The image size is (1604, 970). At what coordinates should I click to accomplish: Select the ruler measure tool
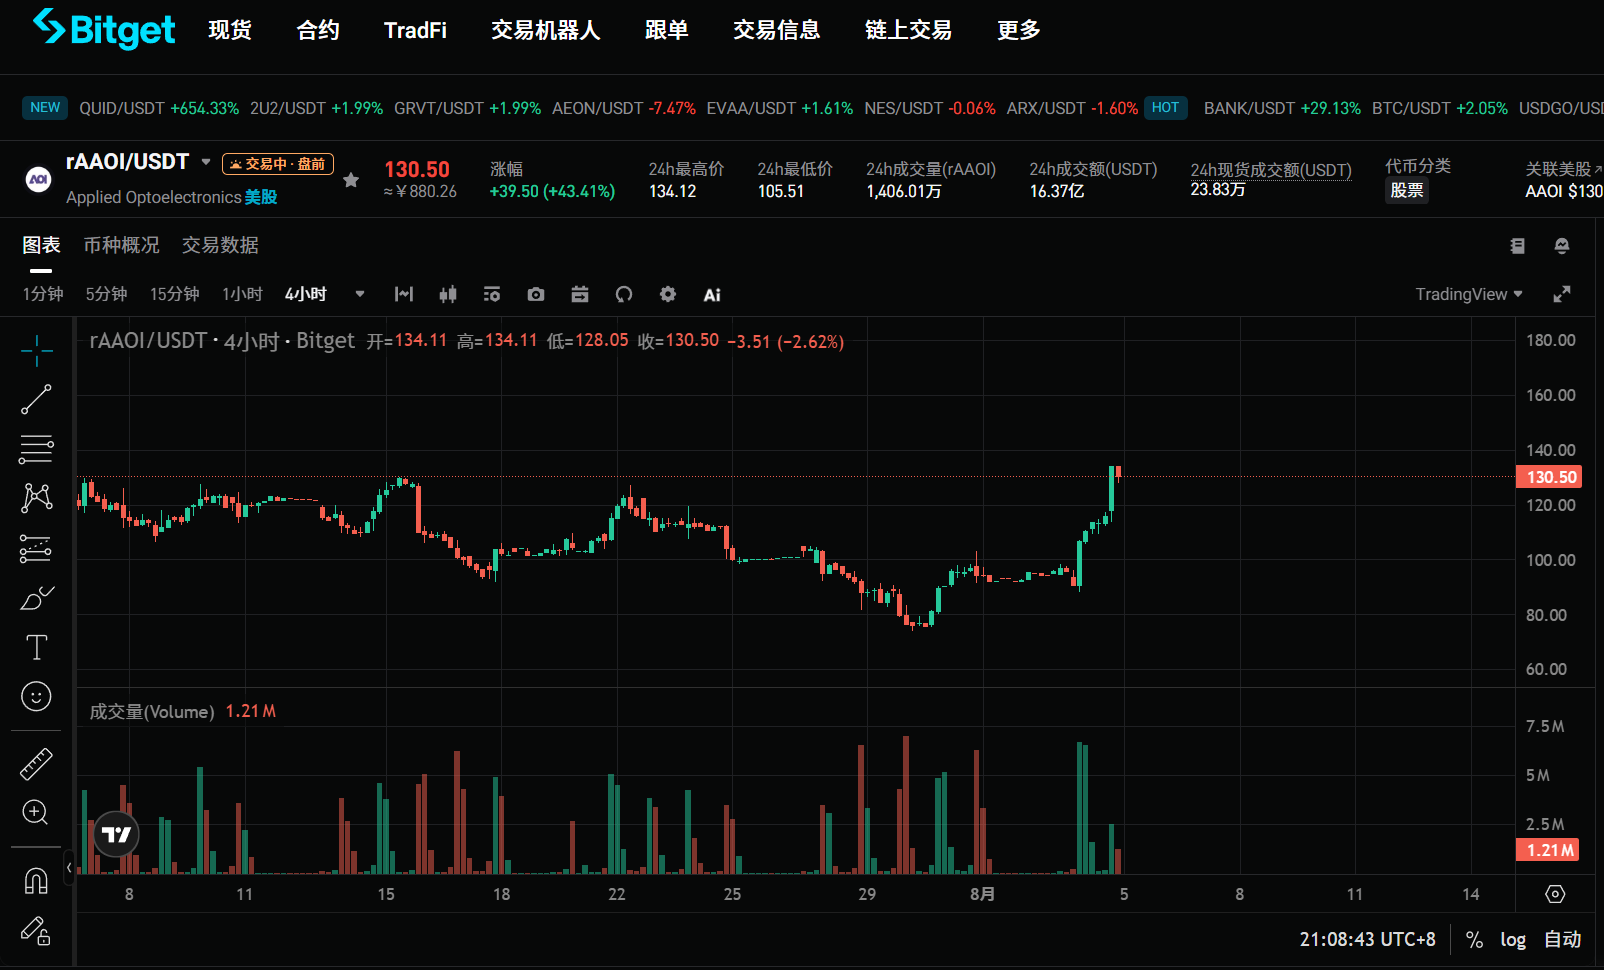pyautogui.click(x=36, y=764)
